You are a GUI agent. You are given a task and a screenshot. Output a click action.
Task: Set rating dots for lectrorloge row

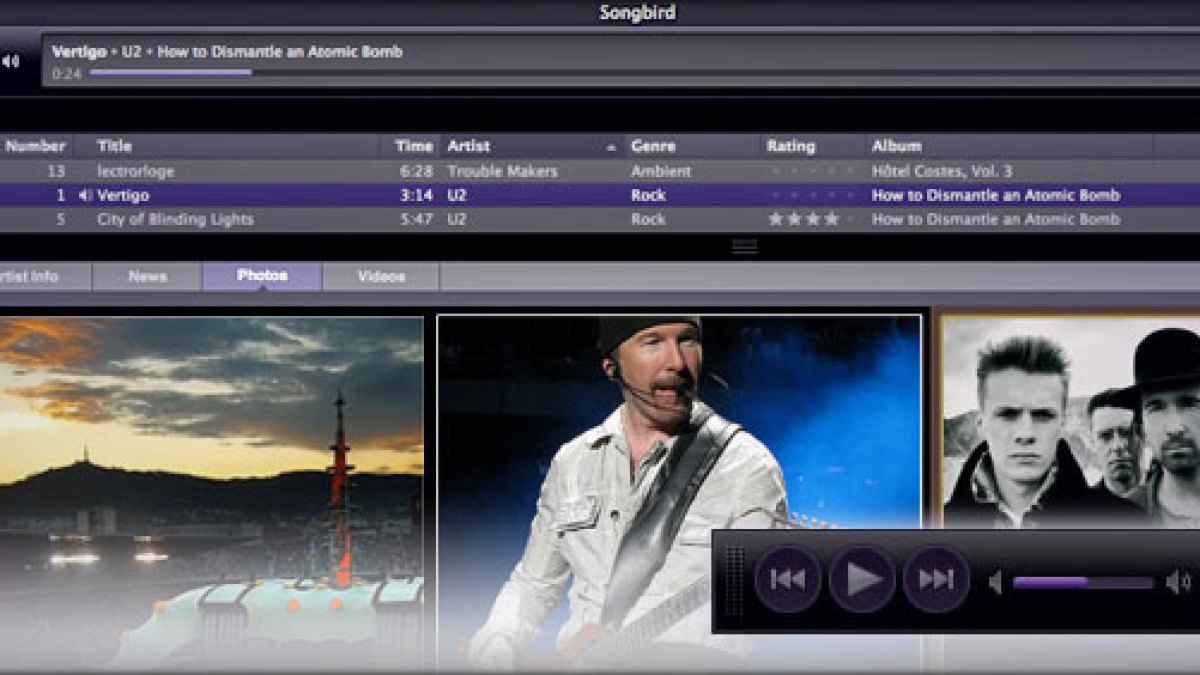point(813,172)
